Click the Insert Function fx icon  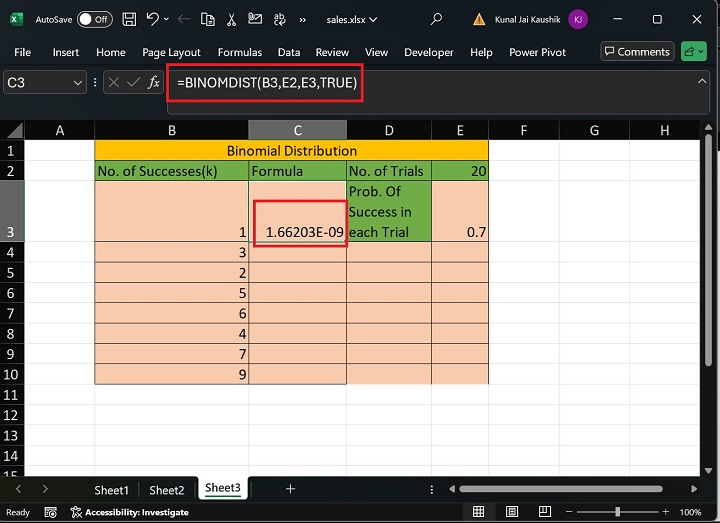(x=153, y=83)
